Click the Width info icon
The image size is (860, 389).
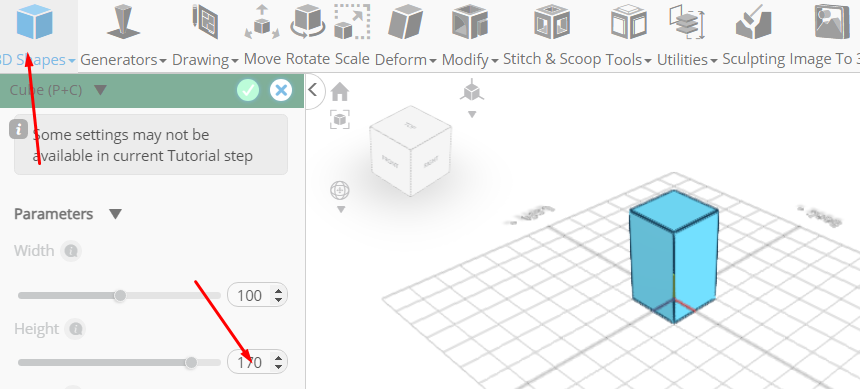pos(71,251)
